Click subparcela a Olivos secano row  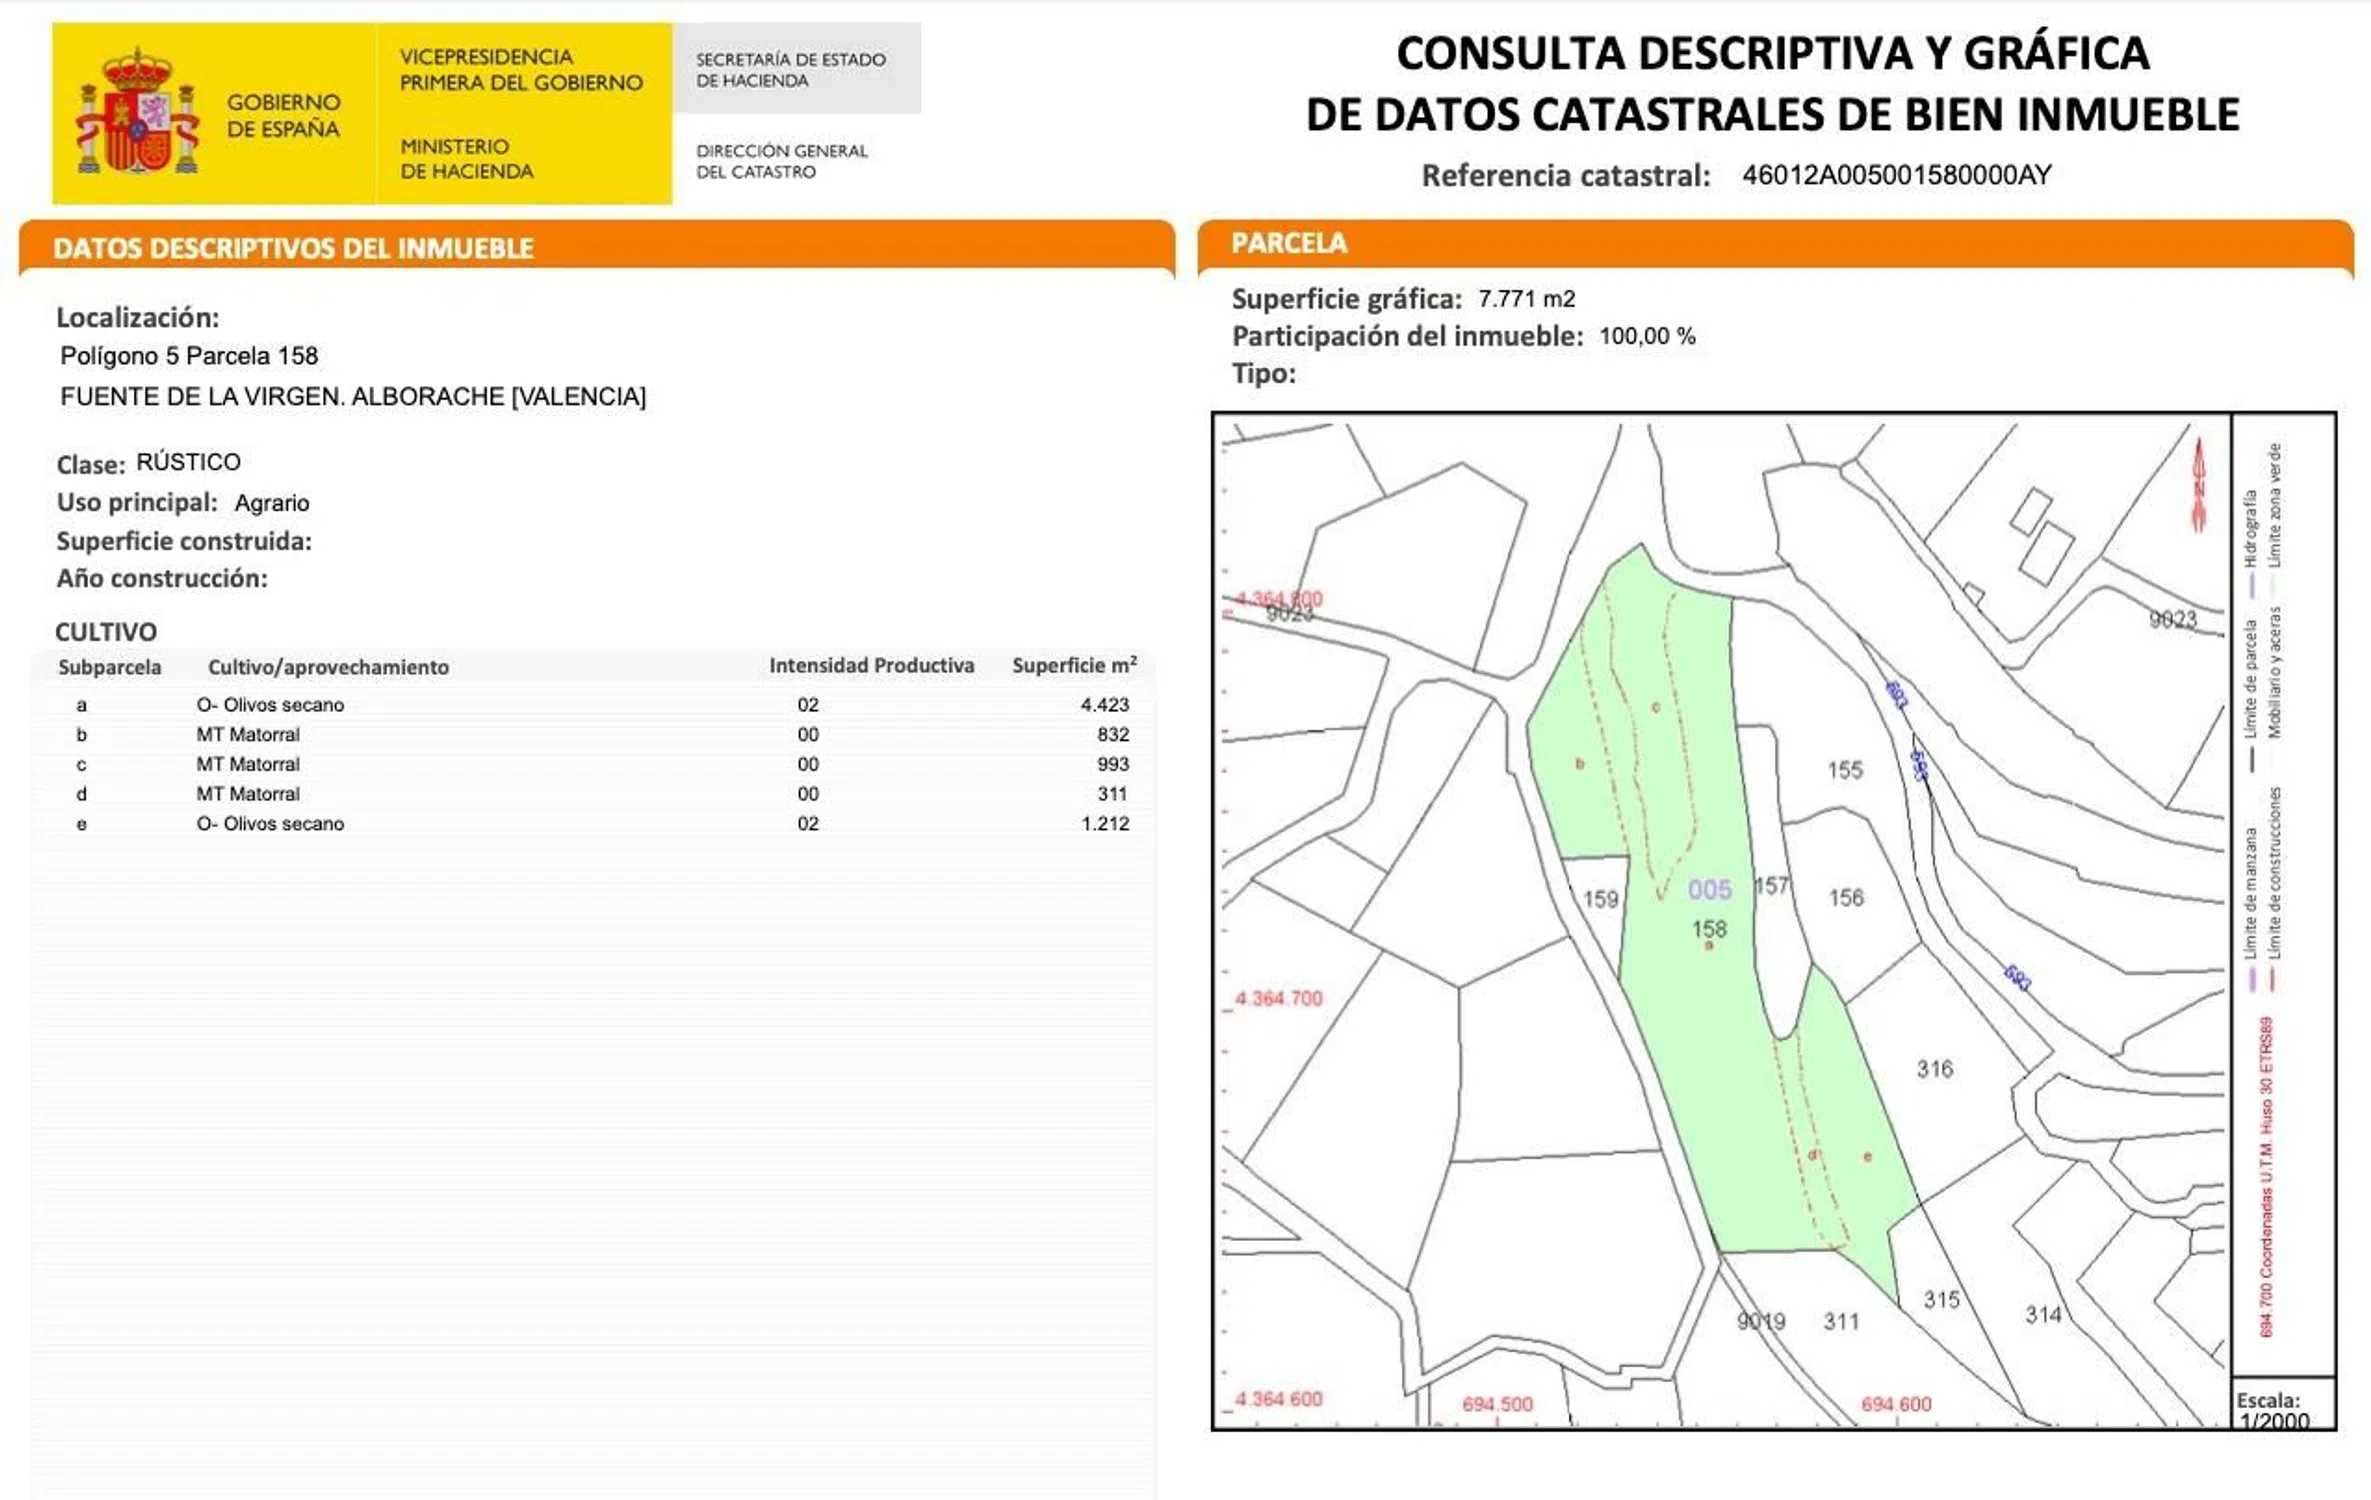[x=270, y=705]
